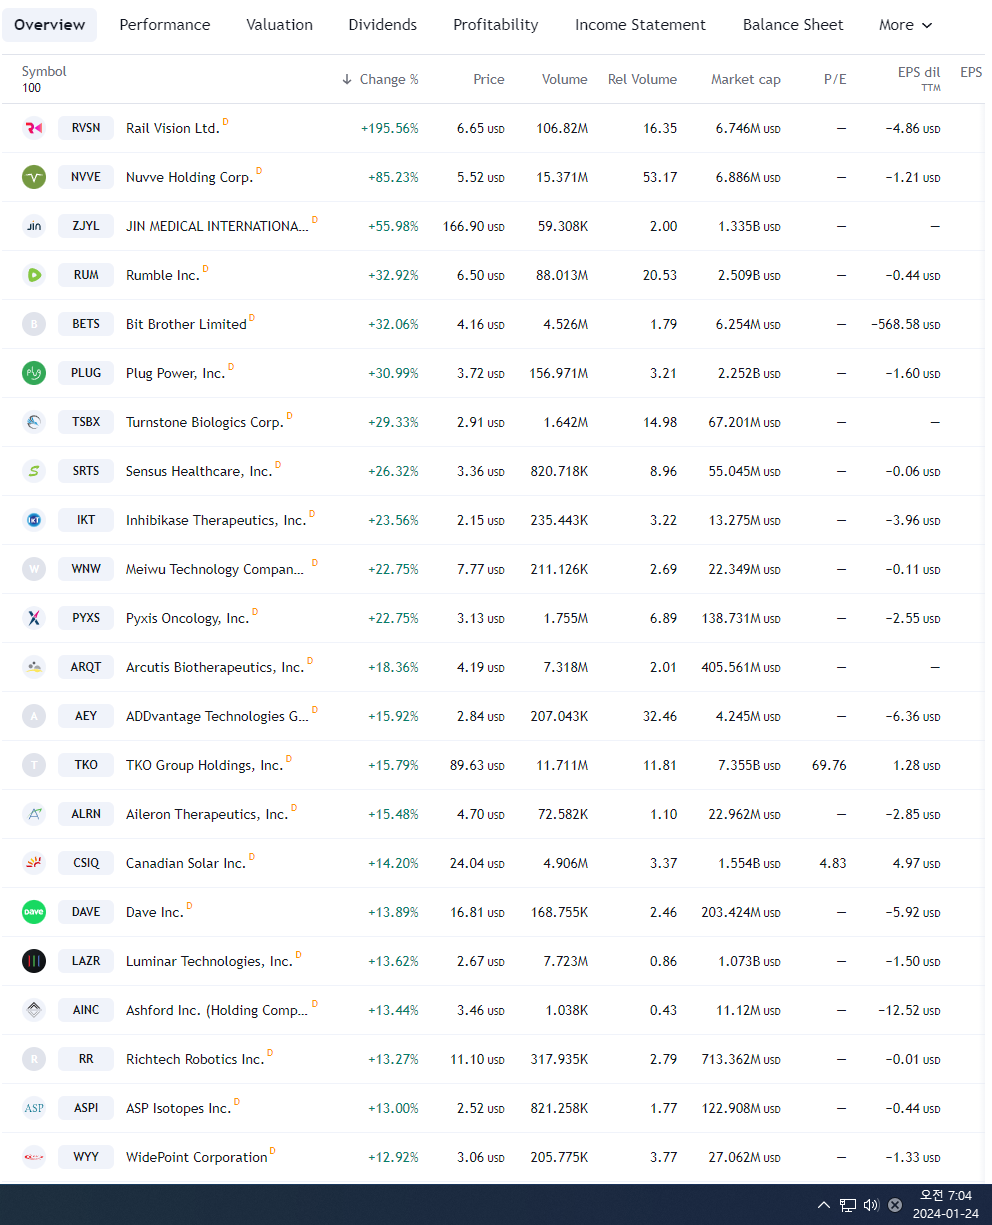Click the +195.56% change value
Image resolution: width=992 pixels, height=1225 pixels.
point(390,128)
